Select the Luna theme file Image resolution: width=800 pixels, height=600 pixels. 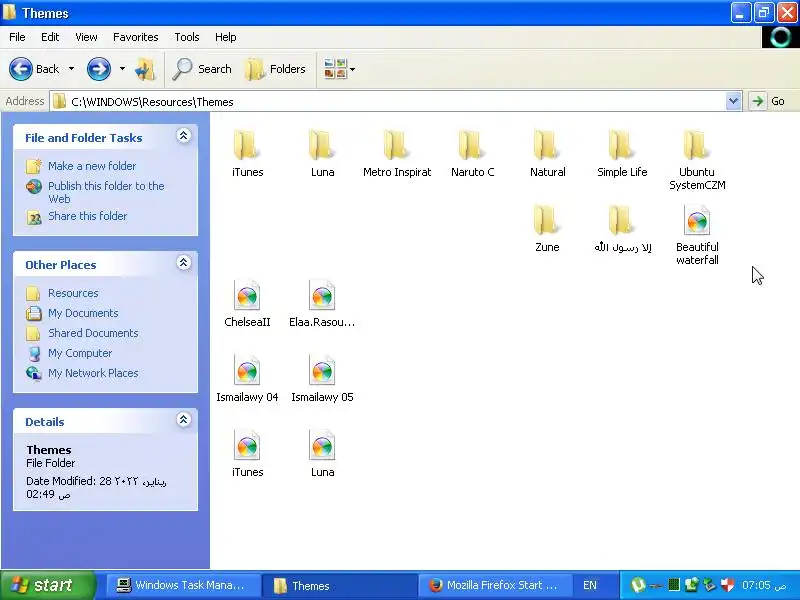322,454
